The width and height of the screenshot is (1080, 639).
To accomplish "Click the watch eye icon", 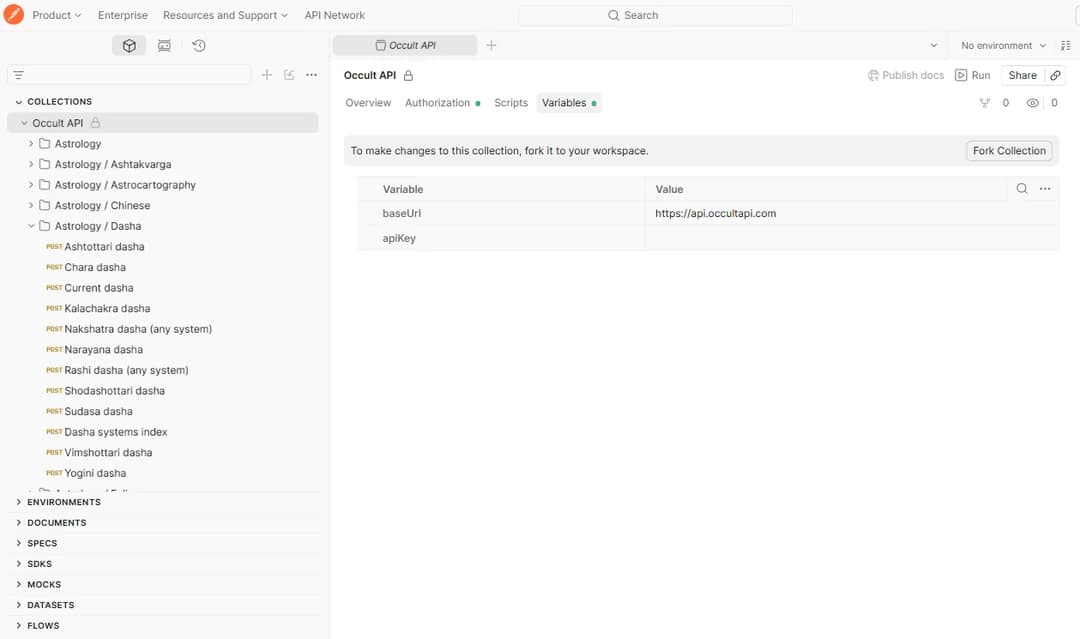I will click(x=1032, y=103).
